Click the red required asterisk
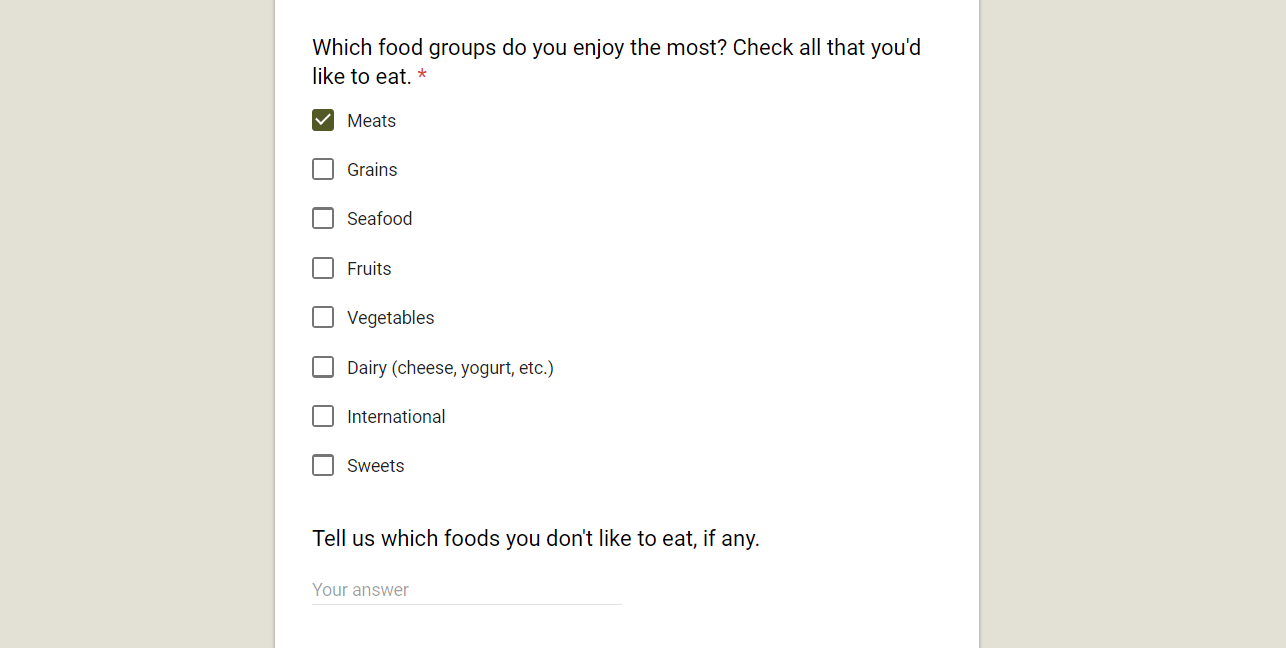Image resolution: width=1286 pixels, height=648 pixels. click(x=422, y=77)
